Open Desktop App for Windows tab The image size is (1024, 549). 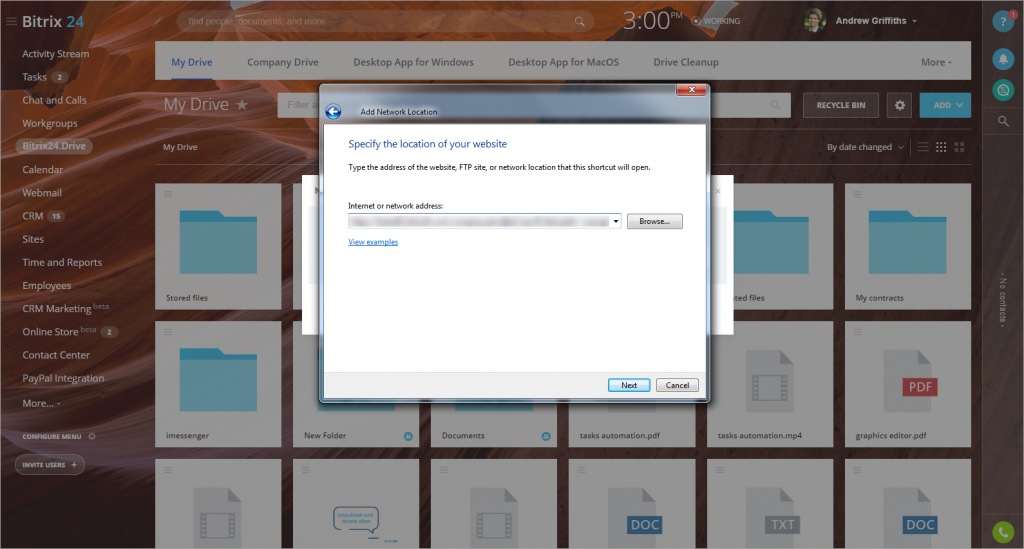413,62
